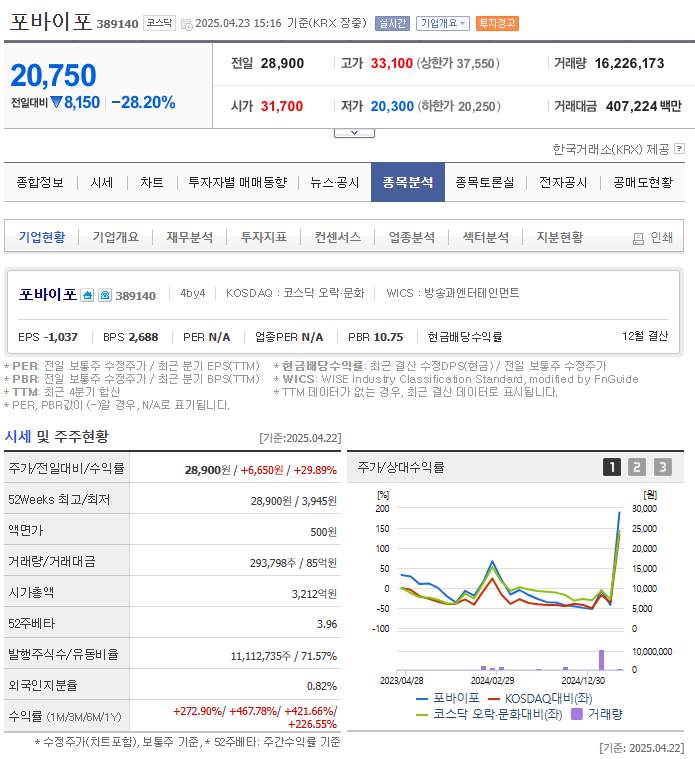Click the 시가 31,700 value

(x=282, y=106)
